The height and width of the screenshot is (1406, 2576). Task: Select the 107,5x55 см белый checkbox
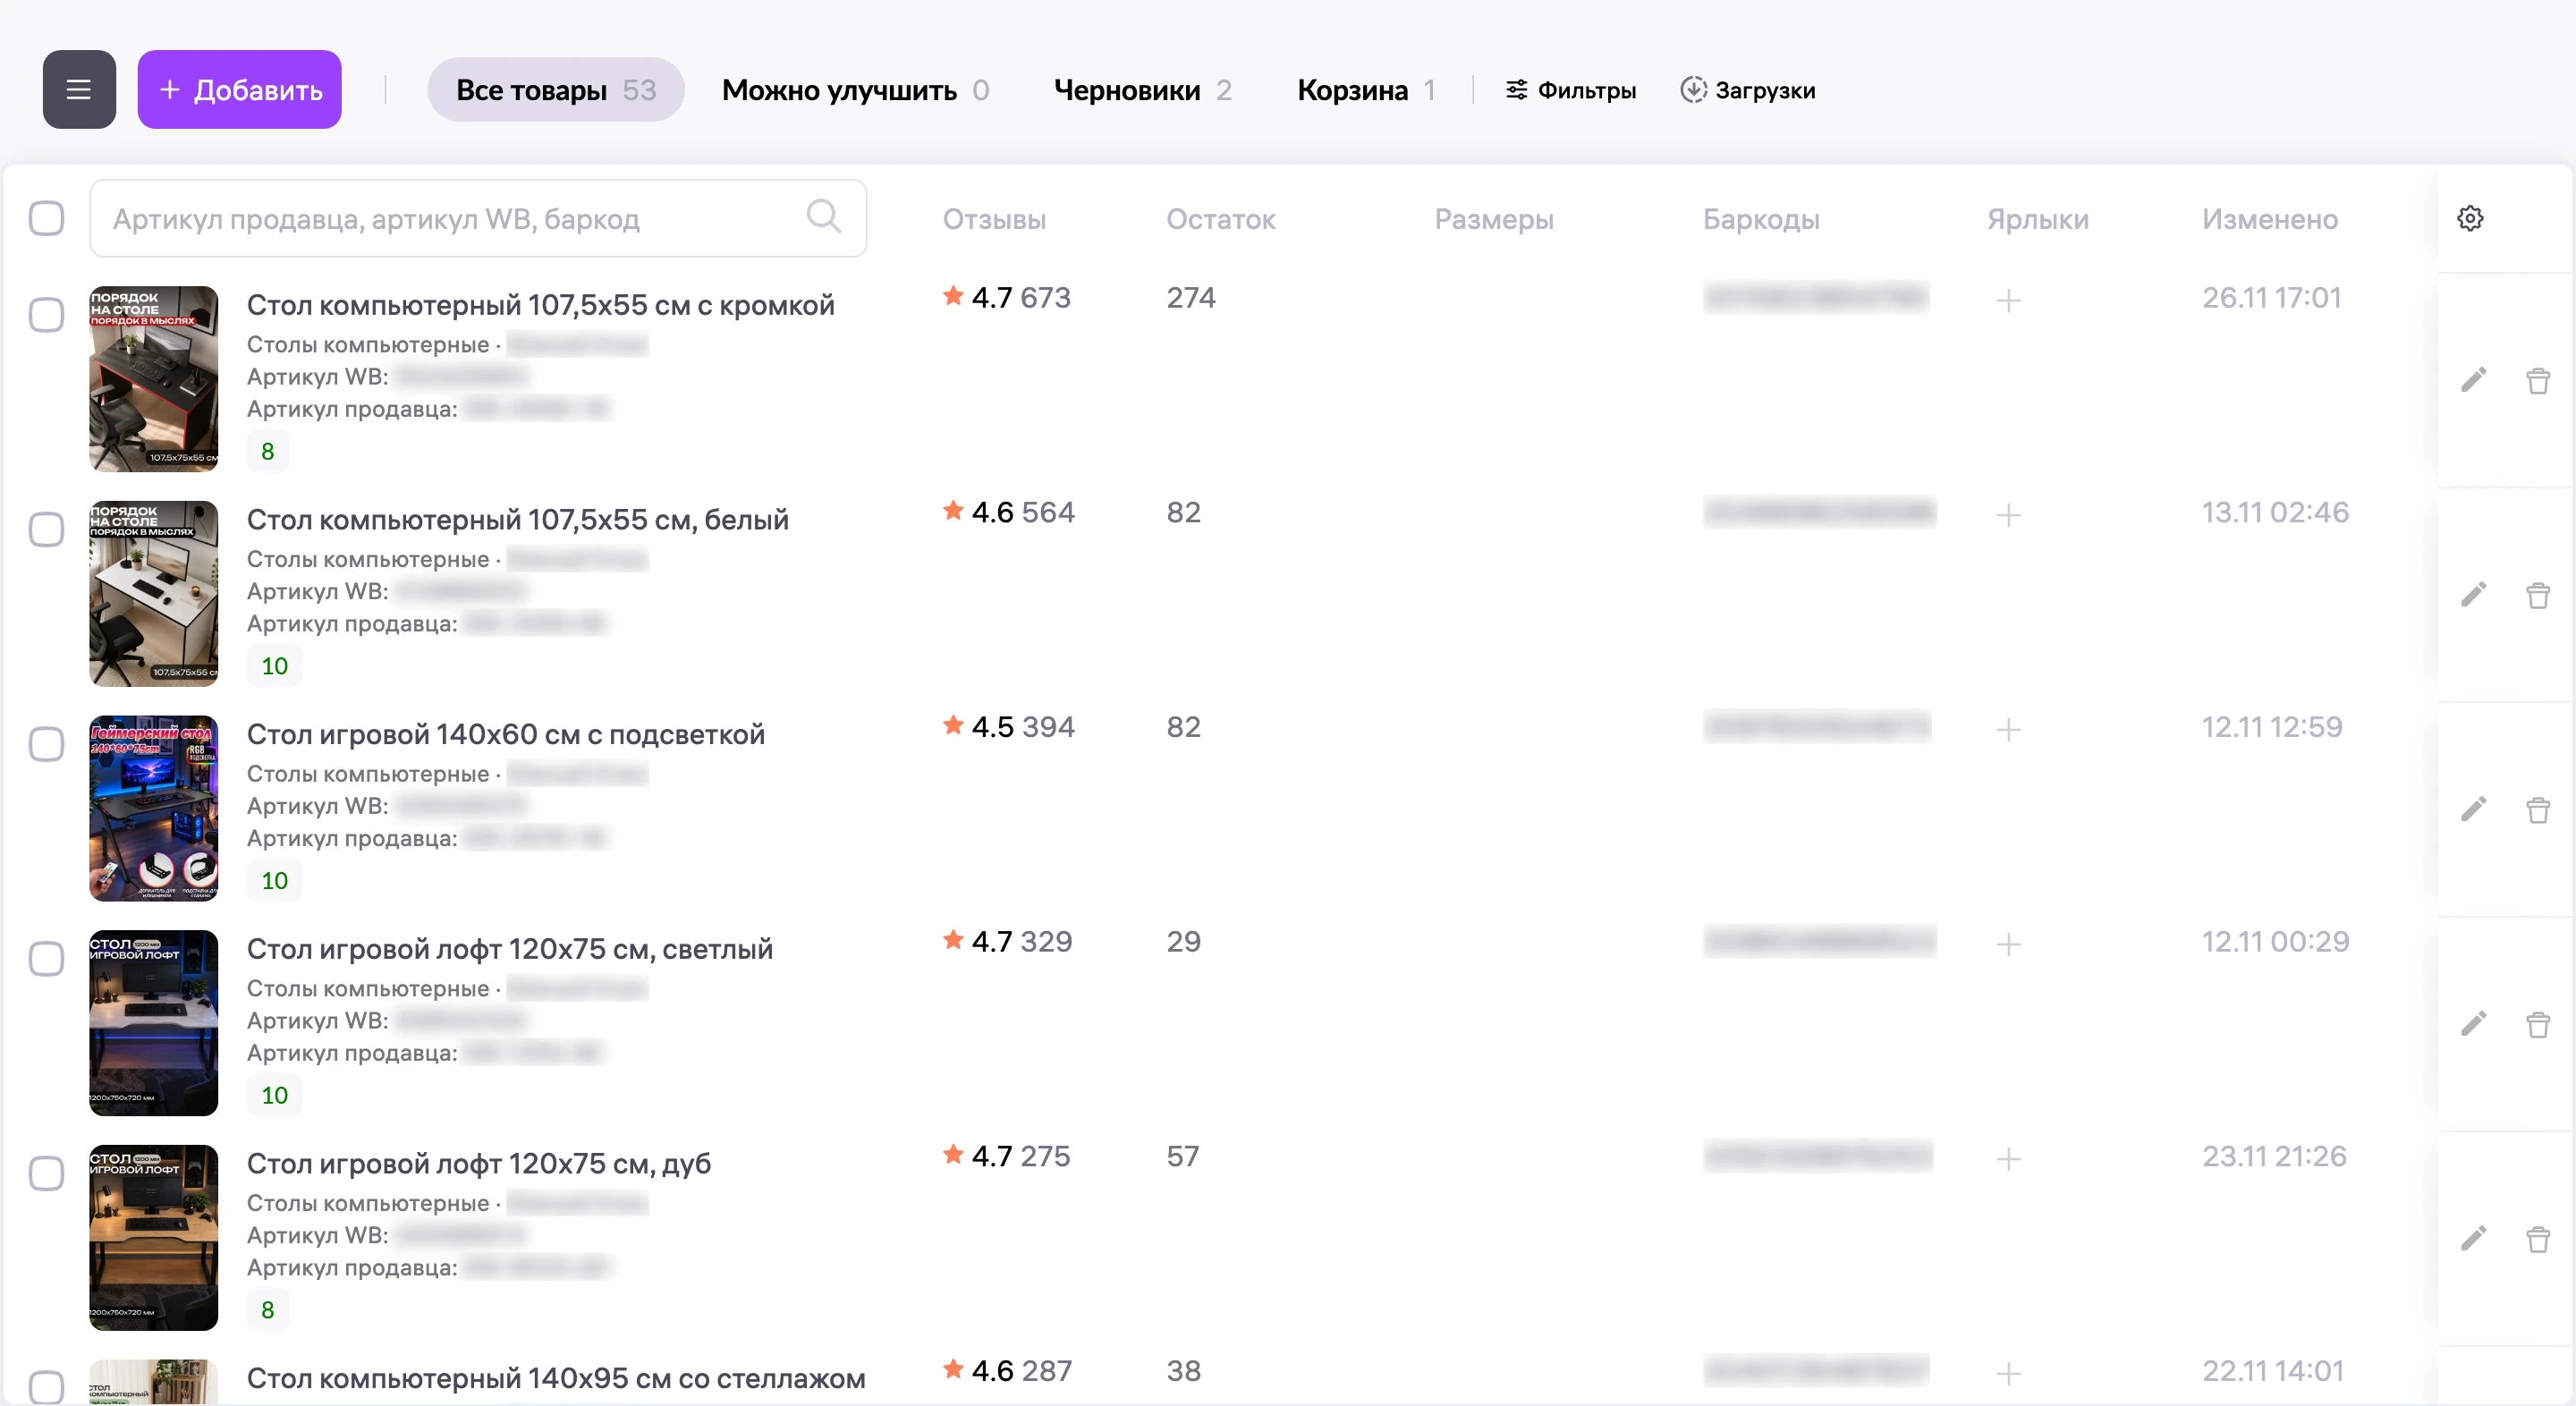pyautogui.click(x=46, y=530)
